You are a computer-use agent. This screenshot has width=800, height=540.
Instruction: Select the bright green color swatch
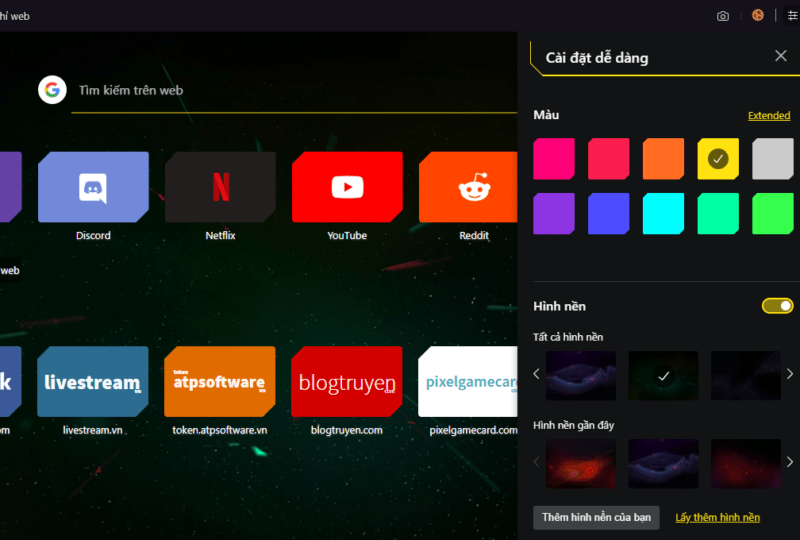point(773,213)
